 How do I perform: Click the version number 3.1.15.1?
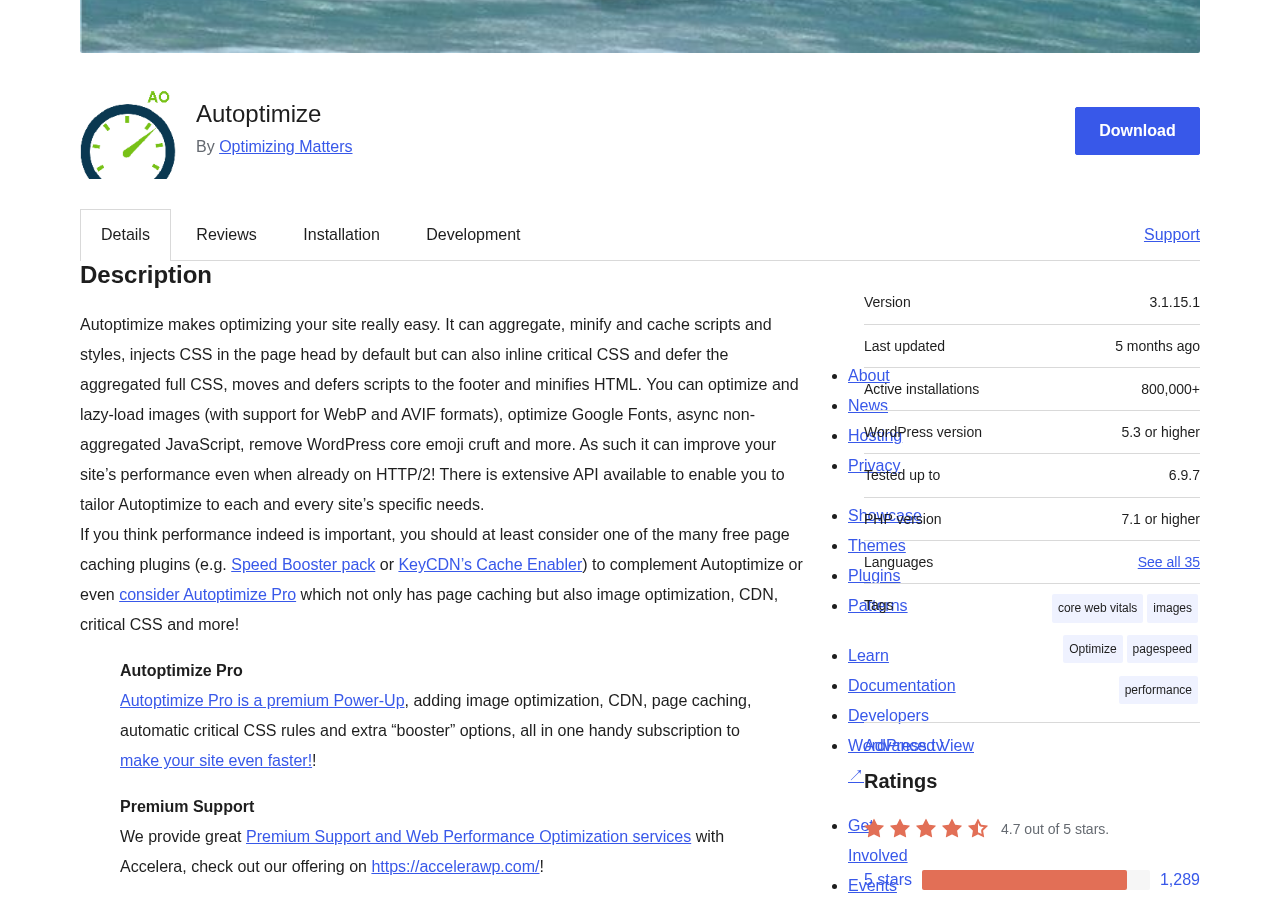click(1174, 302)
